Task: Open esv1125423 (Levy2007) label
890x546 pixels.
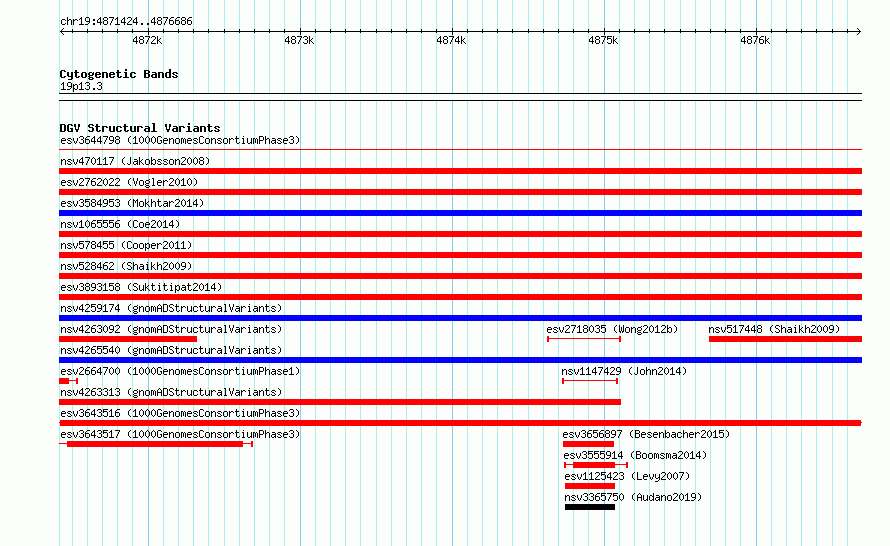Action: coord(627,476)
